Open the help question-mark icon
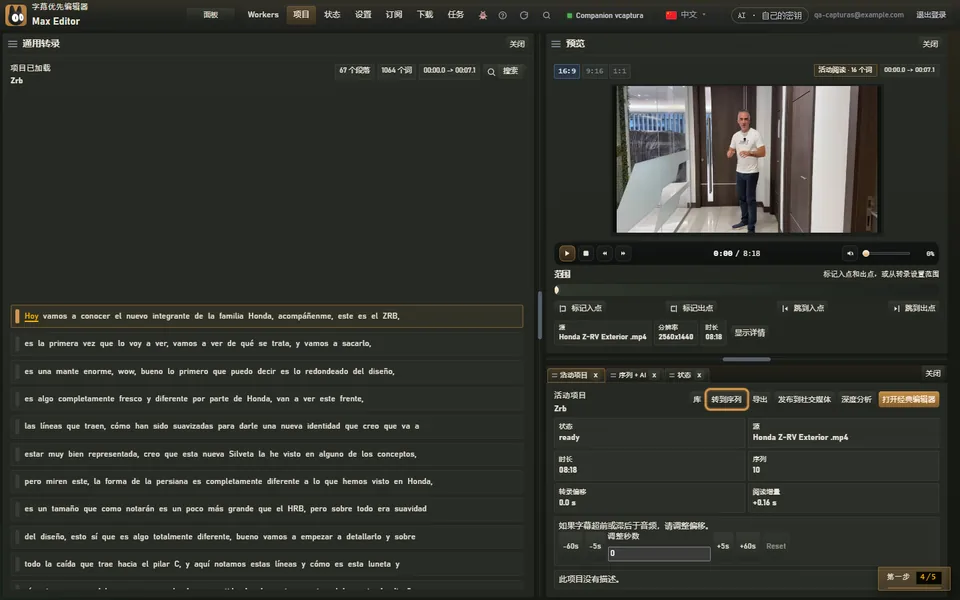The height and width of the screenshot is (600, 960). (x=503, y=15)
